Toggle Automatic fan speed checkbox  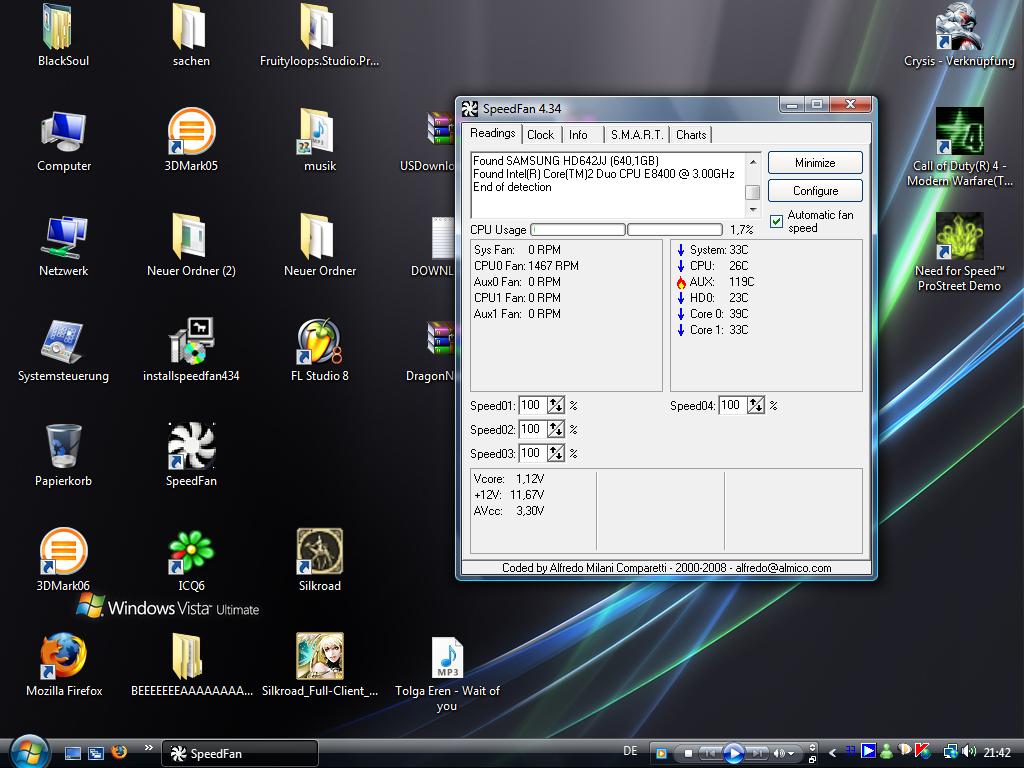[776, 221]
